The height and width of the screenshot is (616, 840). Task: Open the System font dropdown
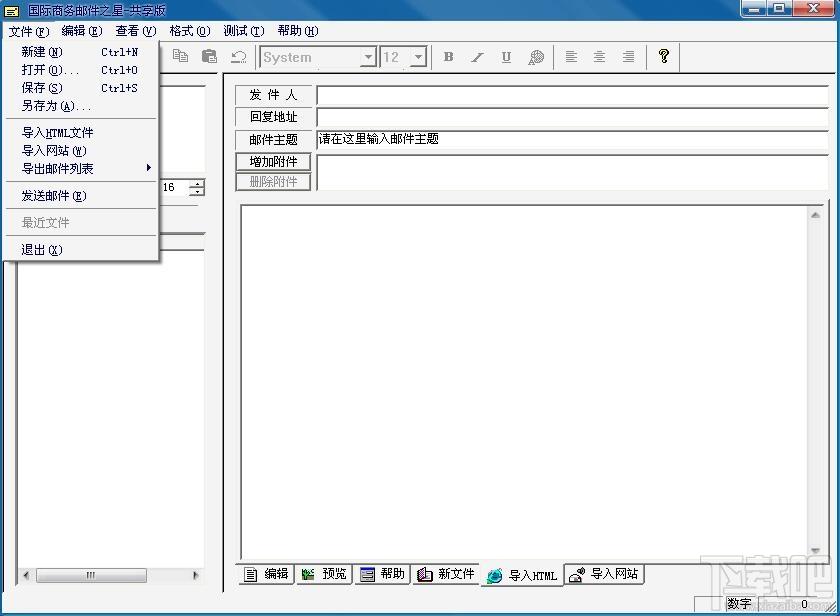pos(368,57)
